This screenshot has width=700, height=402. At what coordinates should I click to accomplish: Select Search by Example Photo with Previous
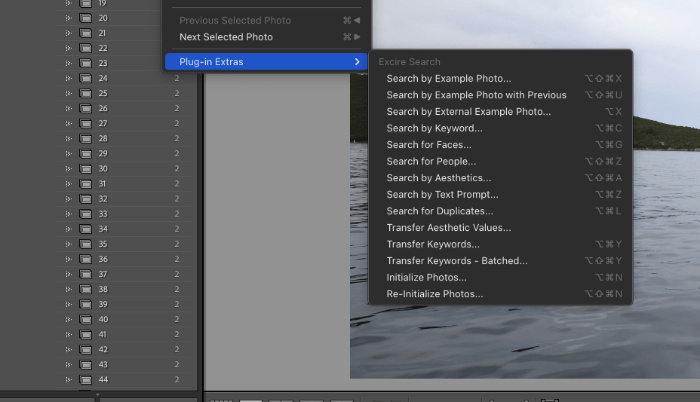(x=500, y=95)
